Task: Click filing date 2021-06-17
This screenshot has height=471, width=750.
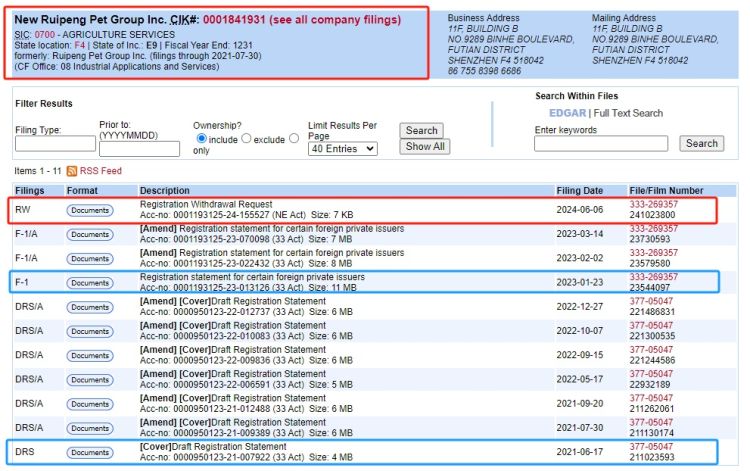Action: click(x=580, y=452)
